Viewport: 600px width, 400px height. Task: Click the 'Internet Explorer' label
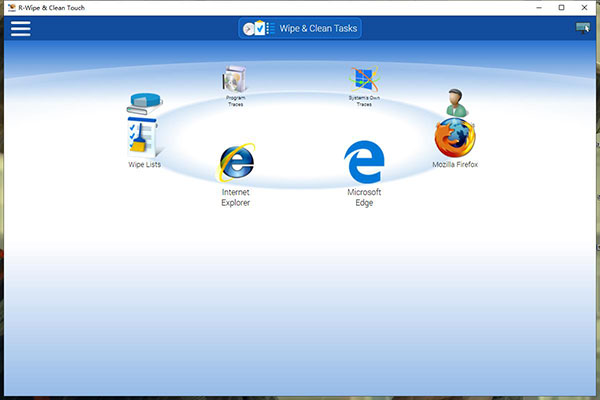click(x=235, y=198)
